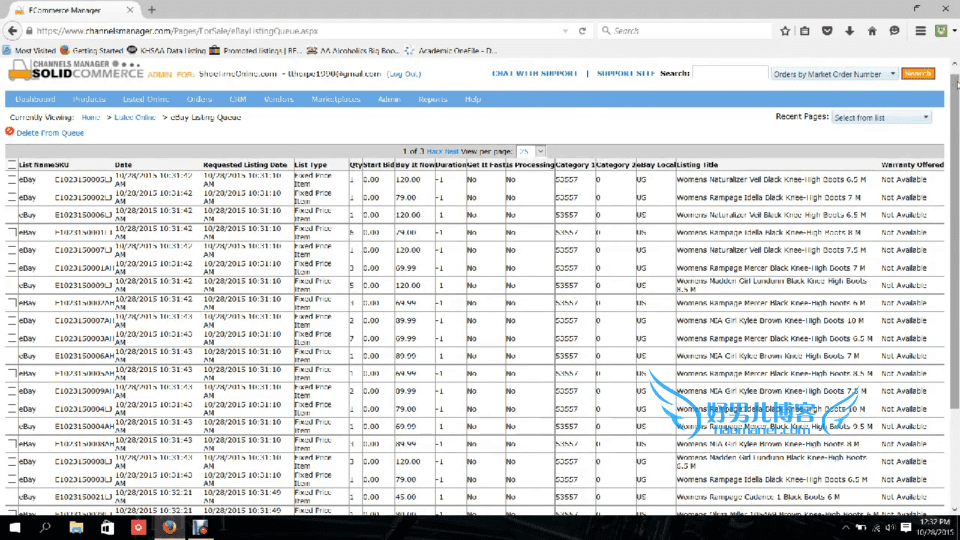This screenshot has width=960, height=540.
Task: Open the Vendors menu
Action: (x=279, y=99)
